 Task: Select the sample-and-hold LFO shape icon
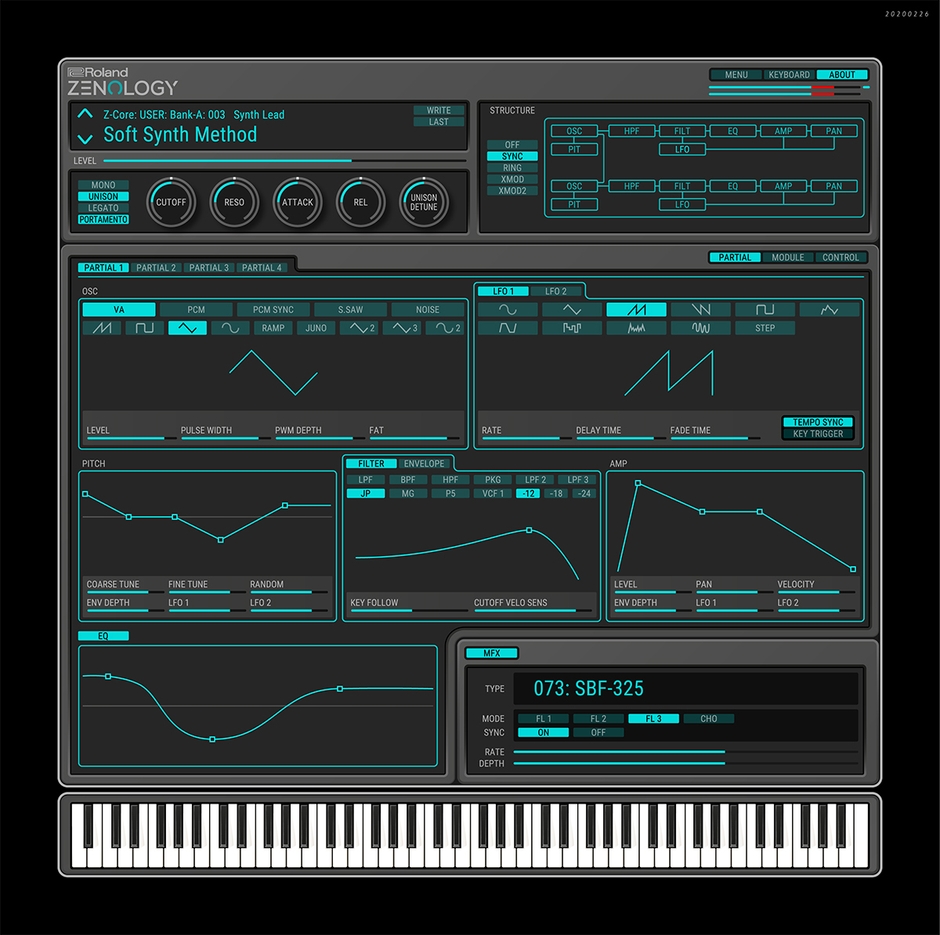[x=572, y=328]
